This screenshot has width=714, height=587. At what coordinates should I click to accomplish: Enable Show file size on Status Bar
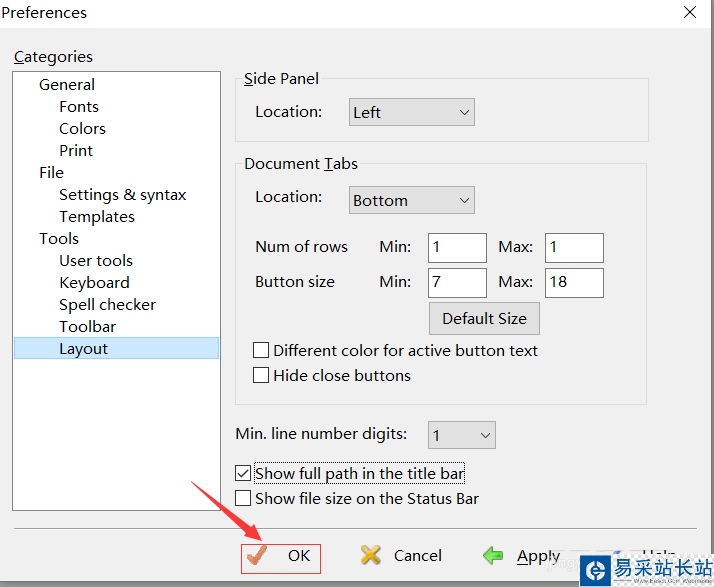[243, 498]
